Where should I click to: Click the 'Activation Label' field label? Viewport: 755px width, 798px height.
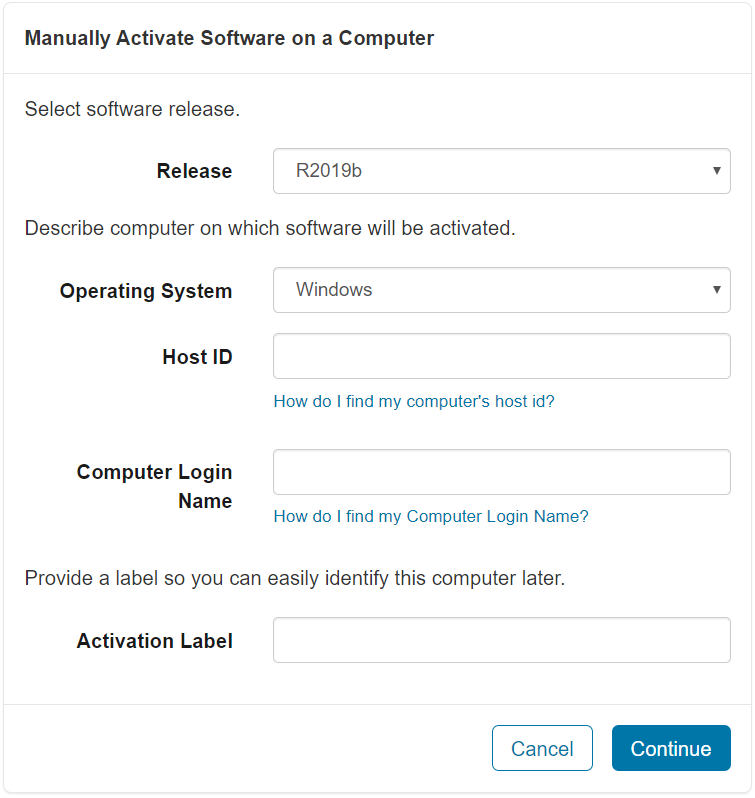coord(155,641)
